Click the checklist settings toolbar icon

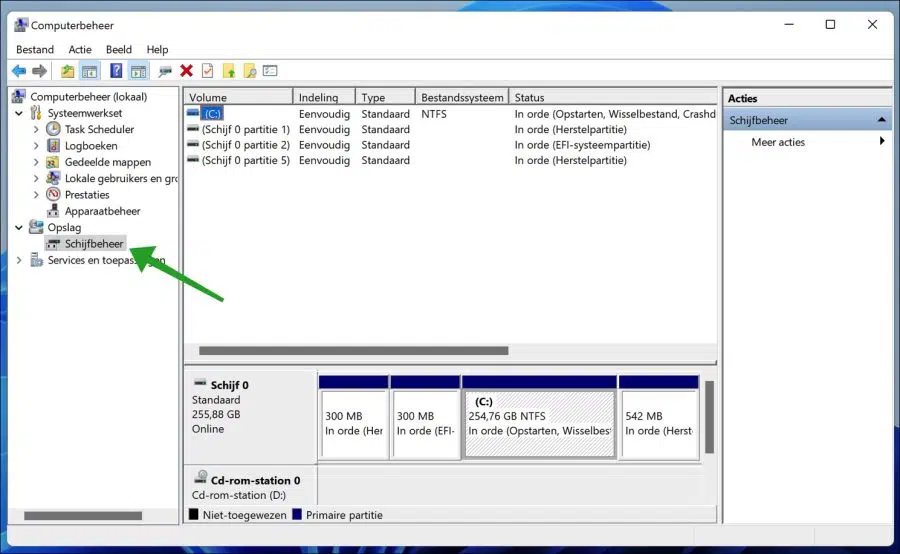pos(270,71)
